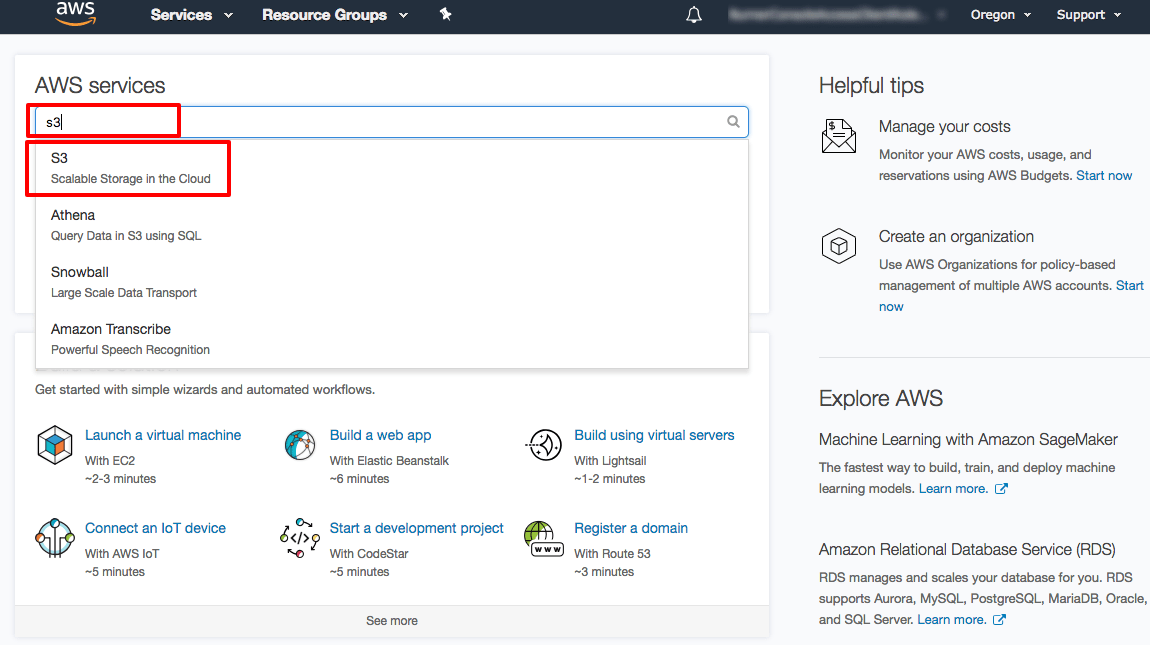The image size is (1150, 645).
Task: Click Learn more link under SageMaker
Action: pos(953,489)
